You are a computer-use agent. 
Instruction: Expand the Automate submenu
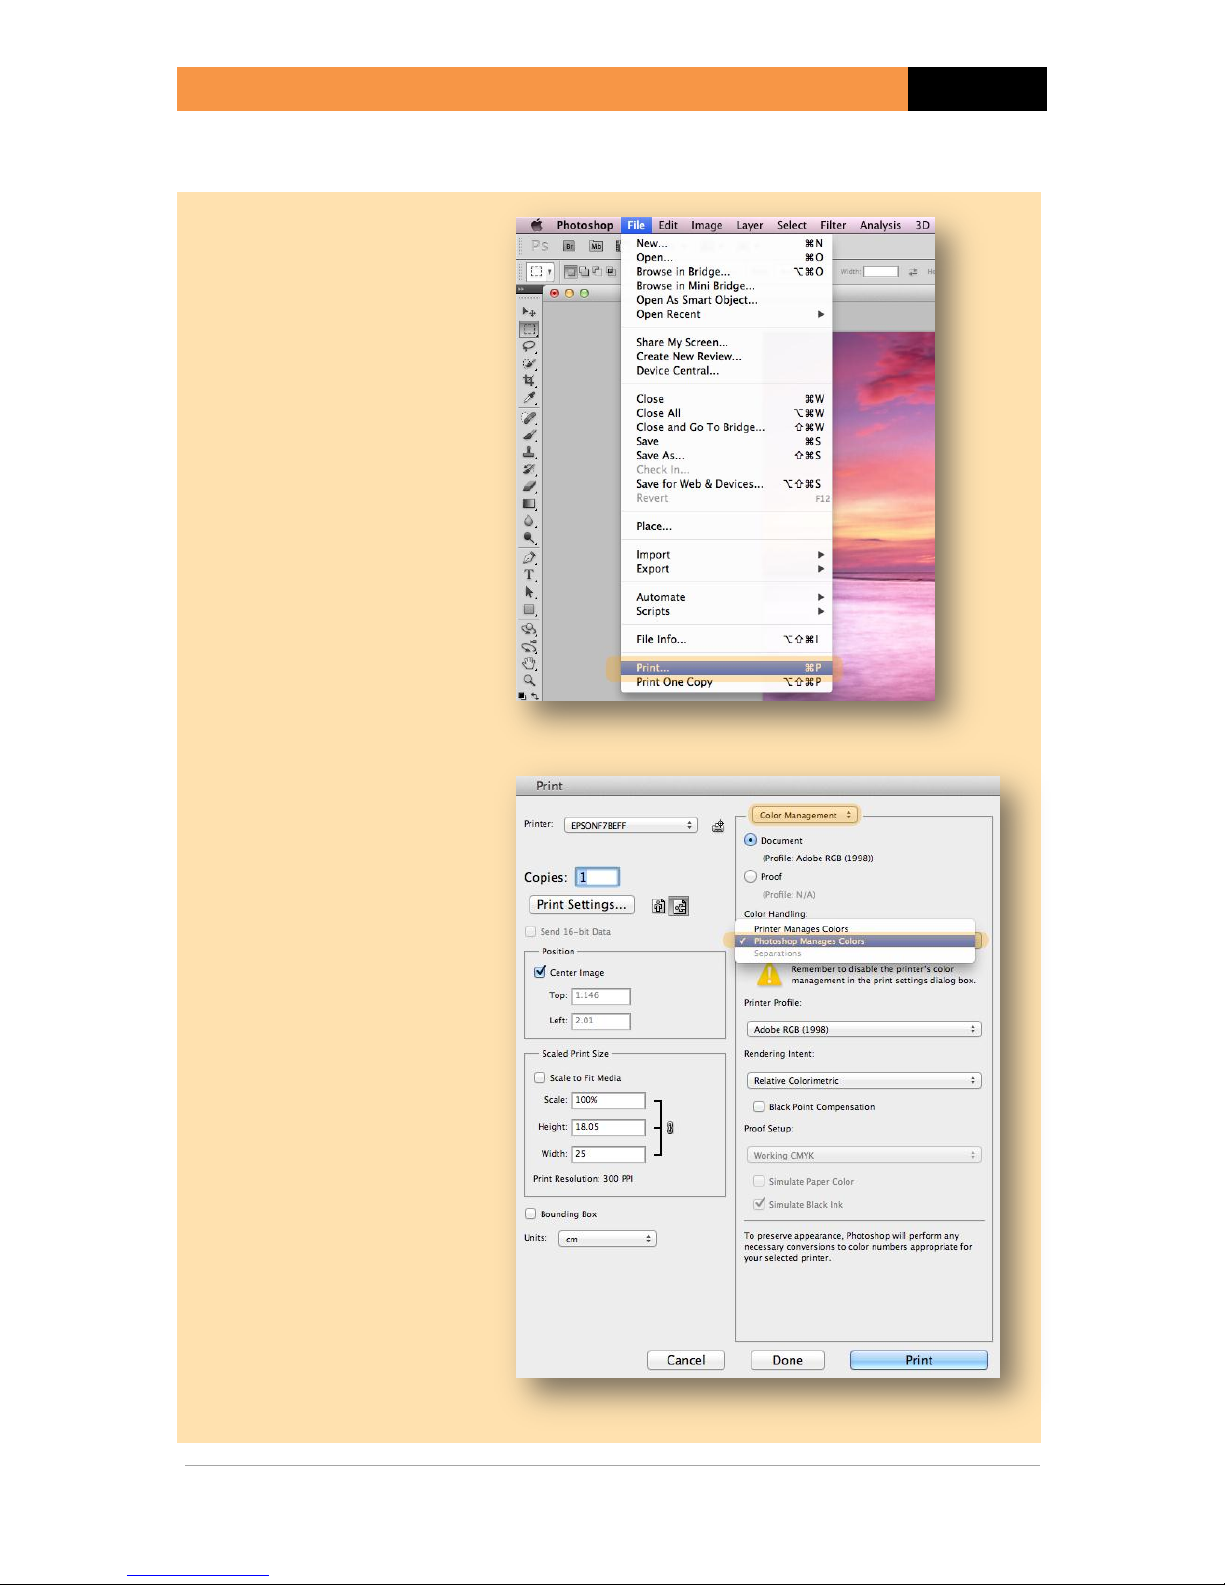727,597
